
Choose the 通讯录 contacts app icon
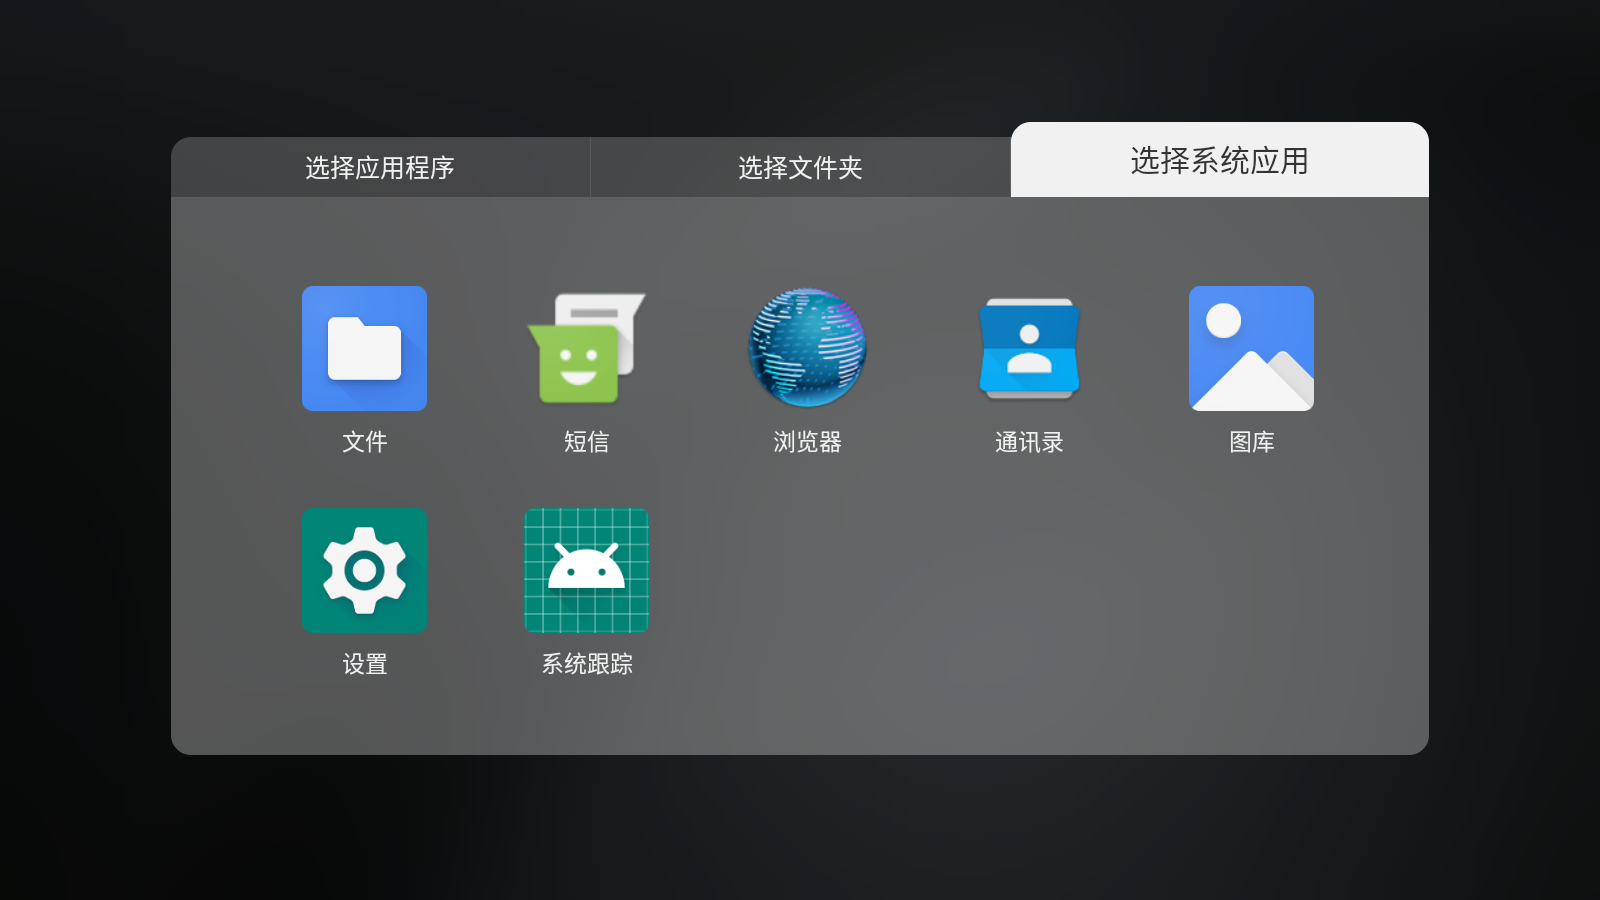tap(1029, 348)
